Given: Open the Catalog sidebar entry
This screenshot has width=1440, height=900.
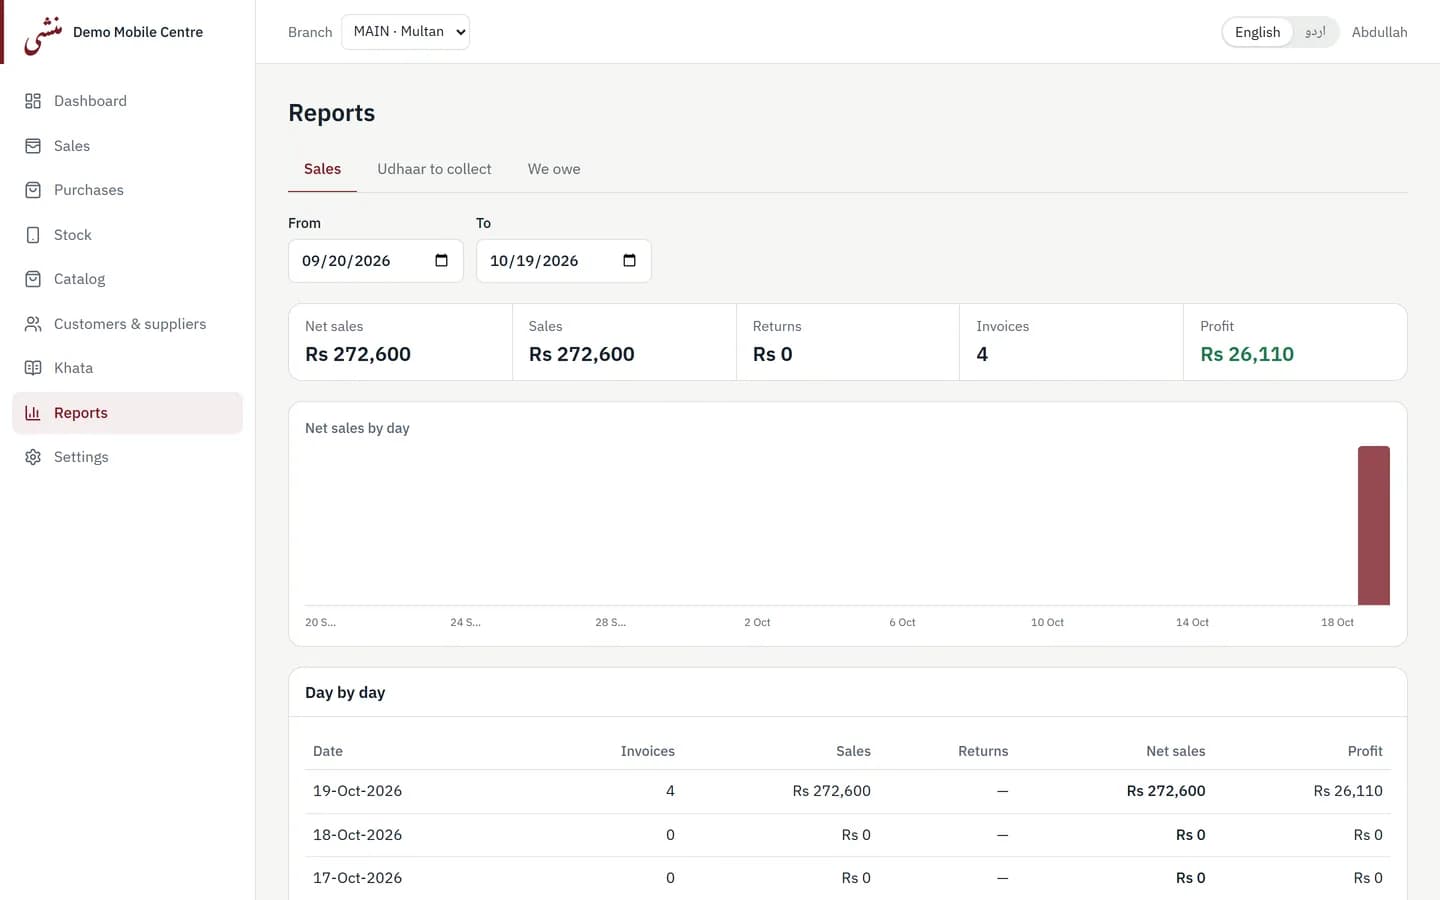Looking at the screenshot, I should (x=127, y=279).
